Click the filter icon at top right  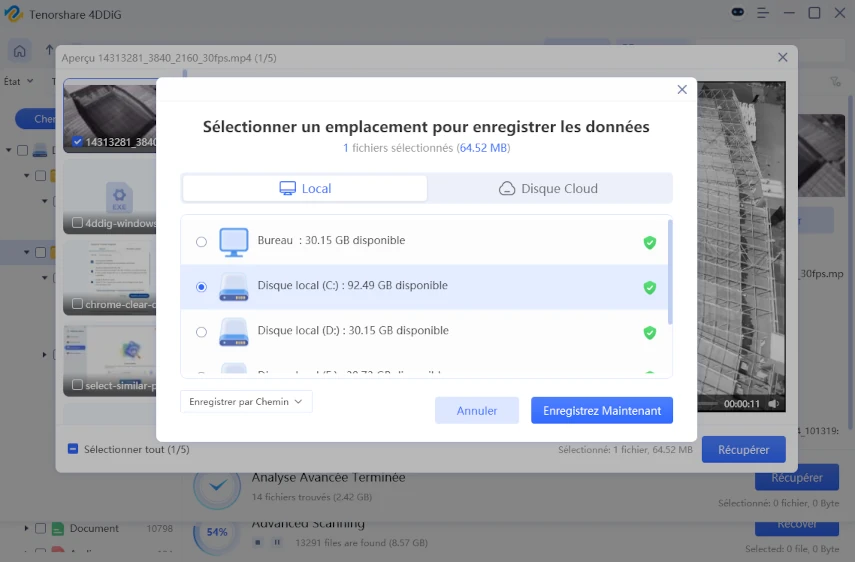tap(835, 82)
